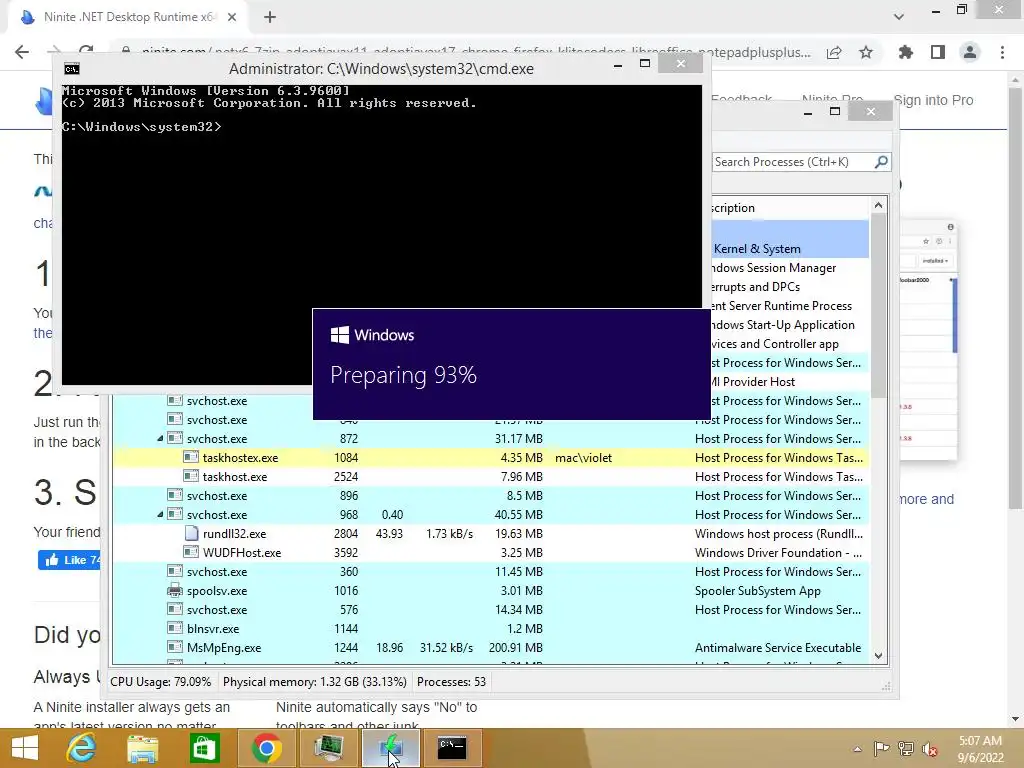This screenshot has height=768, width=1024.
Task: Open Process Hacker taskbar icon
Action: click(x=328, y=748)
